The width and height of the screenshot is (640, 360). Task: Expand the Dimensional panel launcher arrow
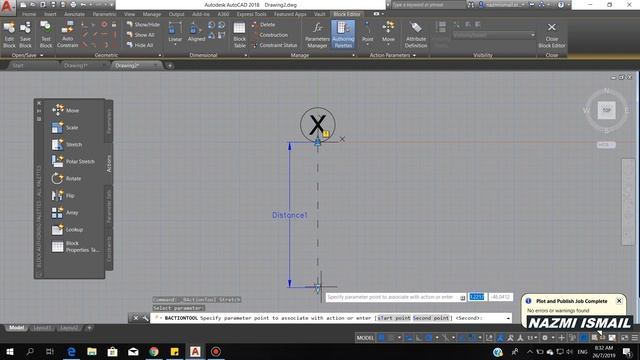click(245, 55)
